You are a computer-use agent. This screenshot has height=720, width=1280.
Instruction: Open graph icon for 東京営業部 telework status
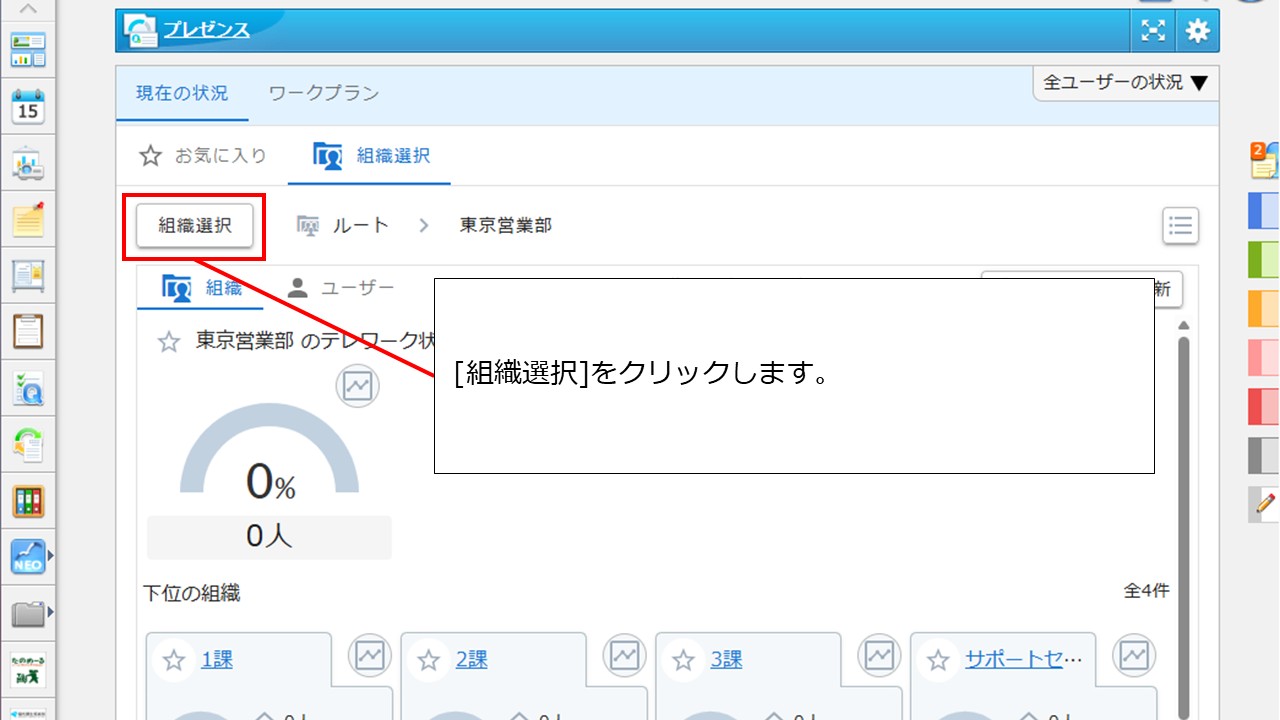(357, 386)
